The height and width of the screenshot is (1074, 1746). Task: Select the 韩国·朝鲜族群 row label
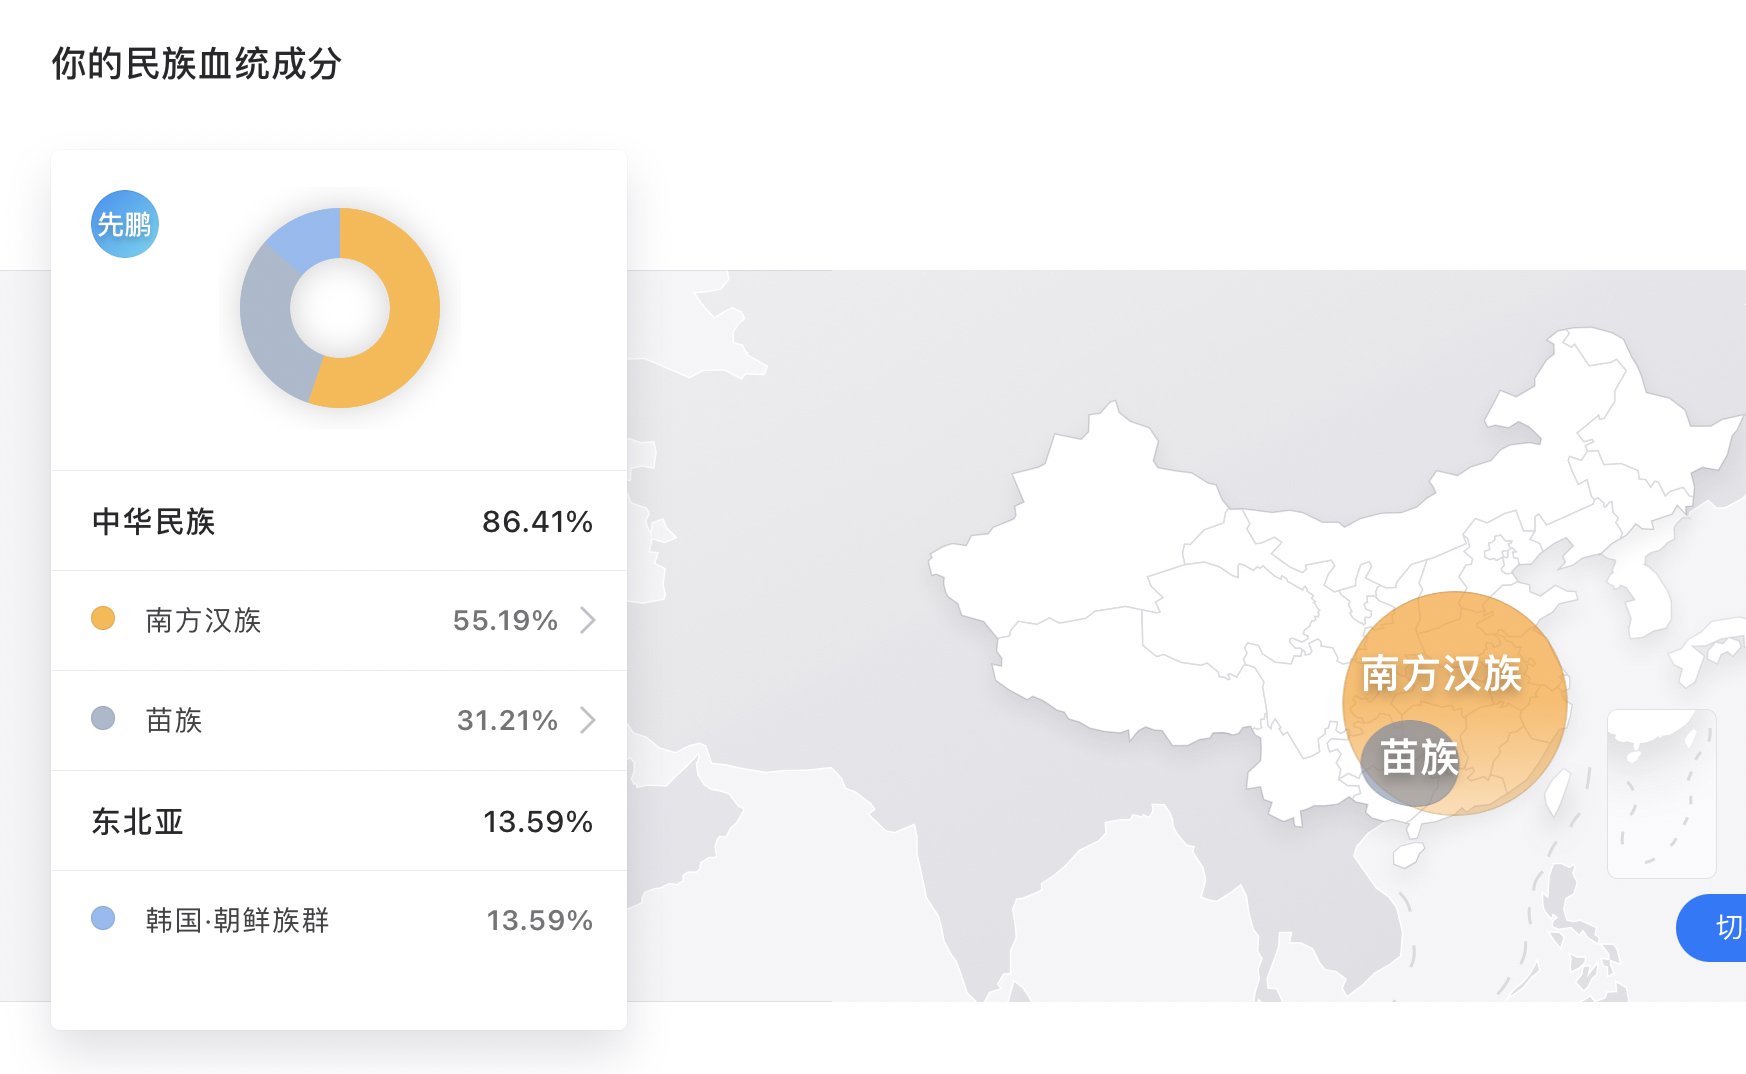click(237, 920)
